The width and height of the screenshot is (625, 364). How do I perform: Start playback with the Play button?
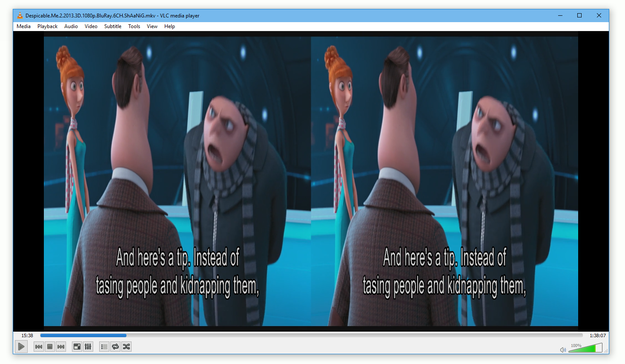pyautogui.click(x=21, y=346)
